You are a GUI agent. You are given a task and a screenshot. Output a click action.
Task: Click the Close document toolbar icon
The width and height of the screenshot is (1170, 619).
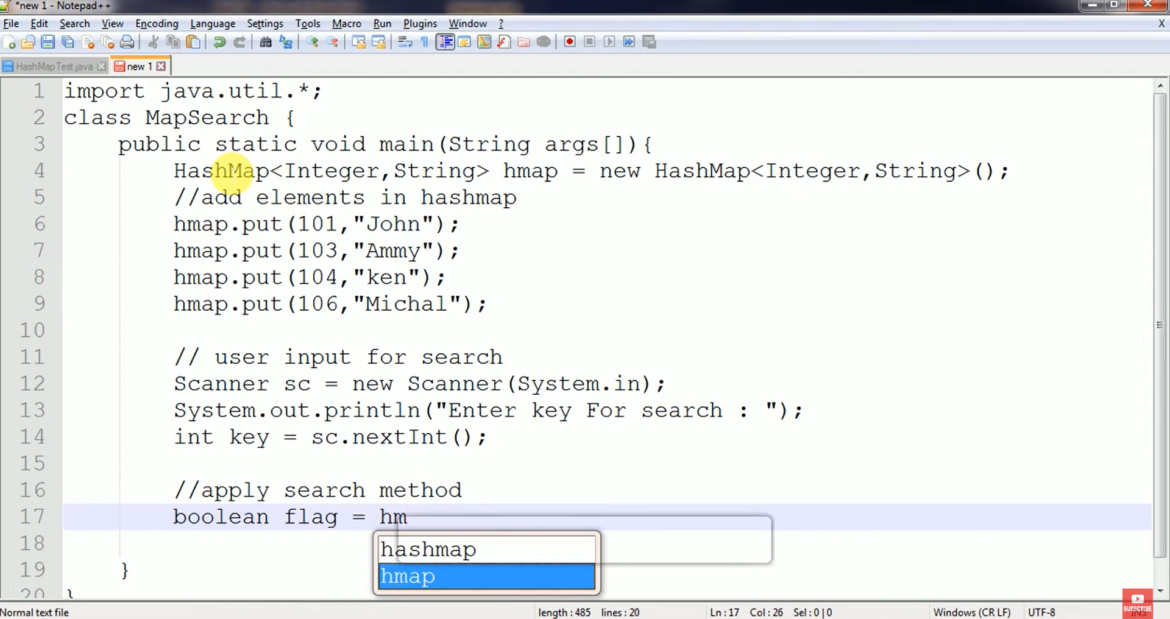click(88, 42)
